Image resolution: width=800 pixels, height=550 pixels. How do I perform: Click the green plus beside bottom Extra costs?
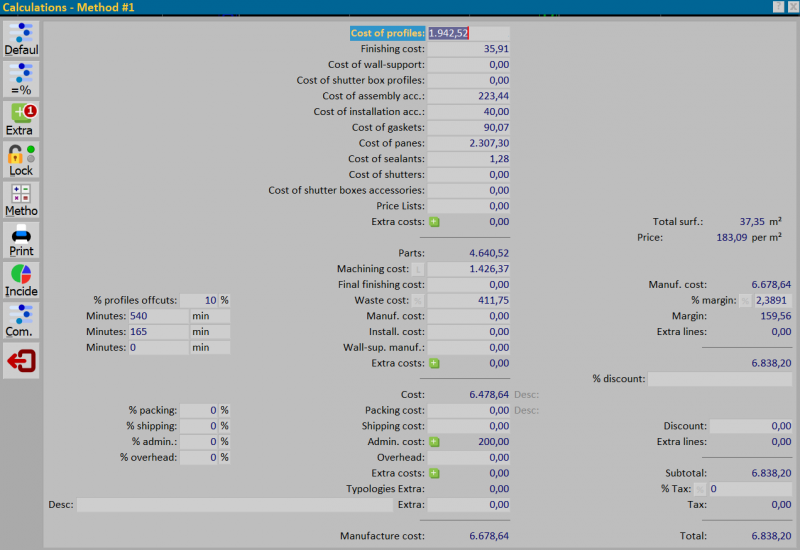[x=434, y=473]
